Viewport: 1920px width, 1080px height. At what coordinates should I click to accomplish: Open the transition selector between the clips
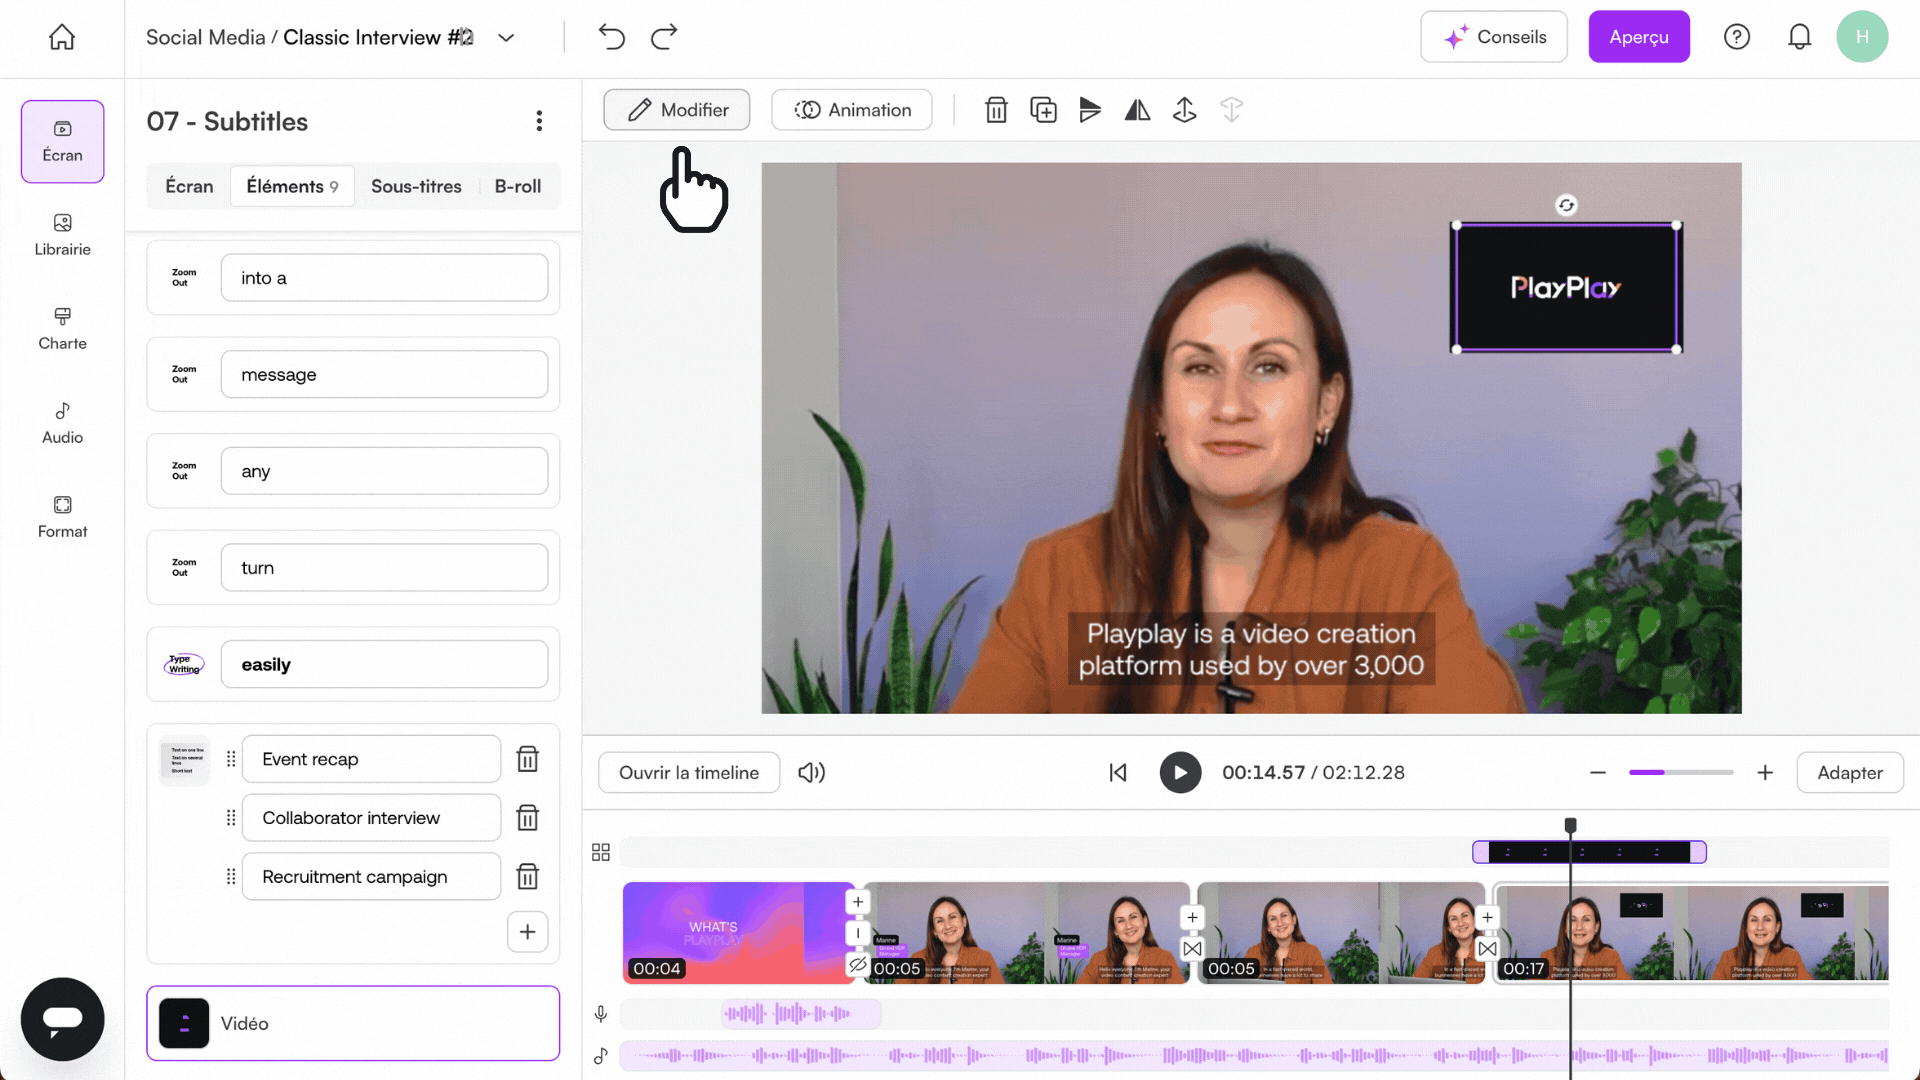pyautogui.click(x=1191, y=948)
